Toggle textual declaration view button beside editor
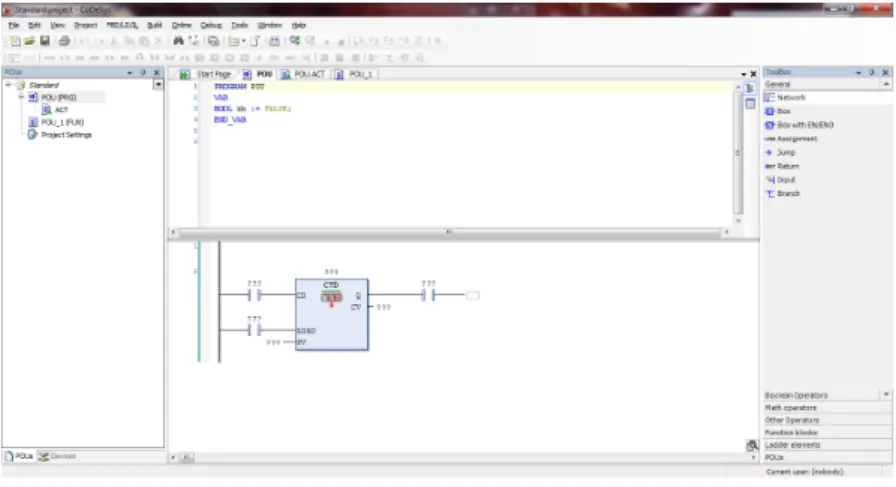 click(x=750, y=89)
